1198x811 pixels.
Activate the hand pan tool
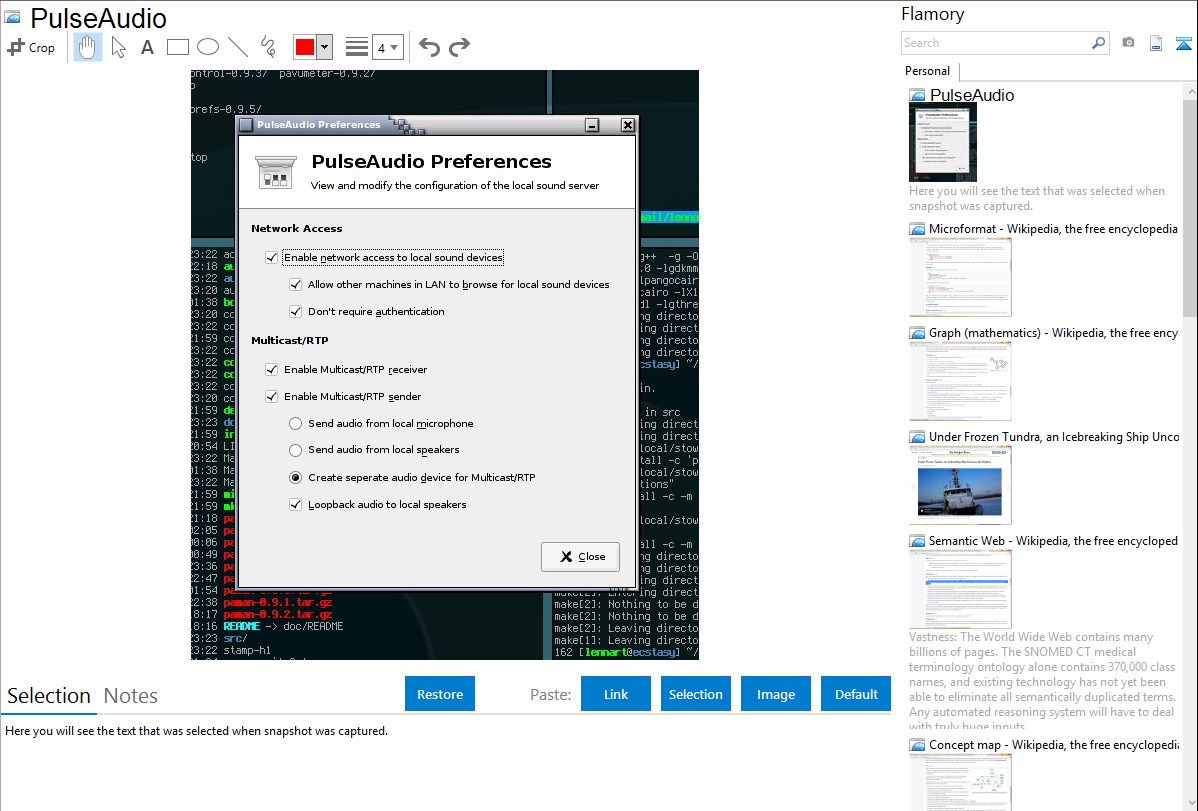(88, 47)
